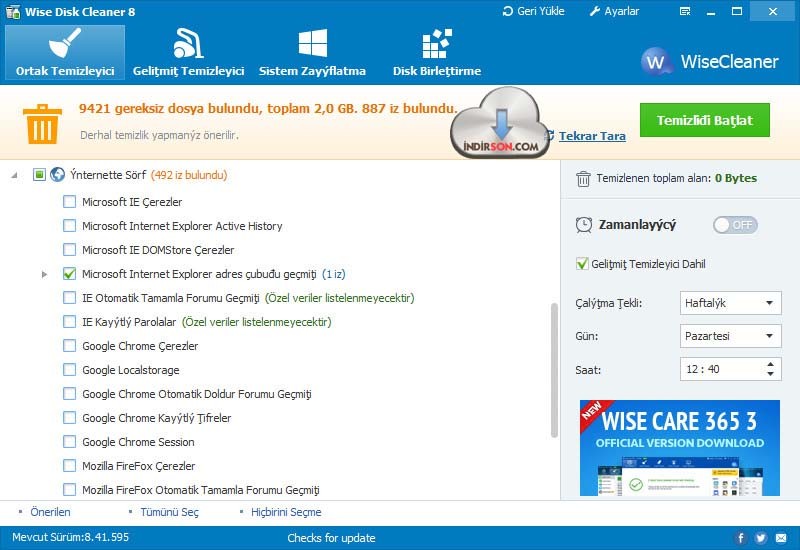Check Google Localstorage checkbox

coord(69,369)
